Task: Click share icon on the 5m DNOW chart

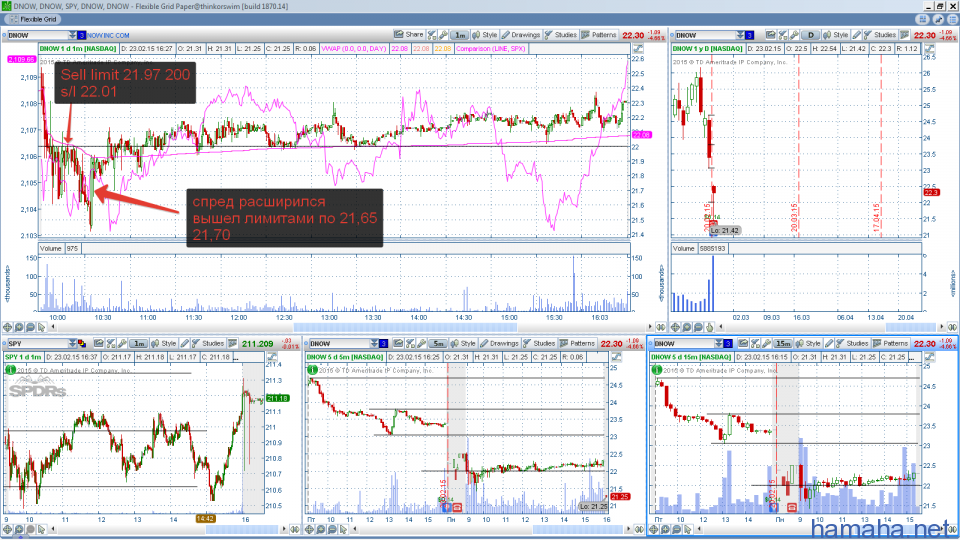Action: click(x=399, y=343)
